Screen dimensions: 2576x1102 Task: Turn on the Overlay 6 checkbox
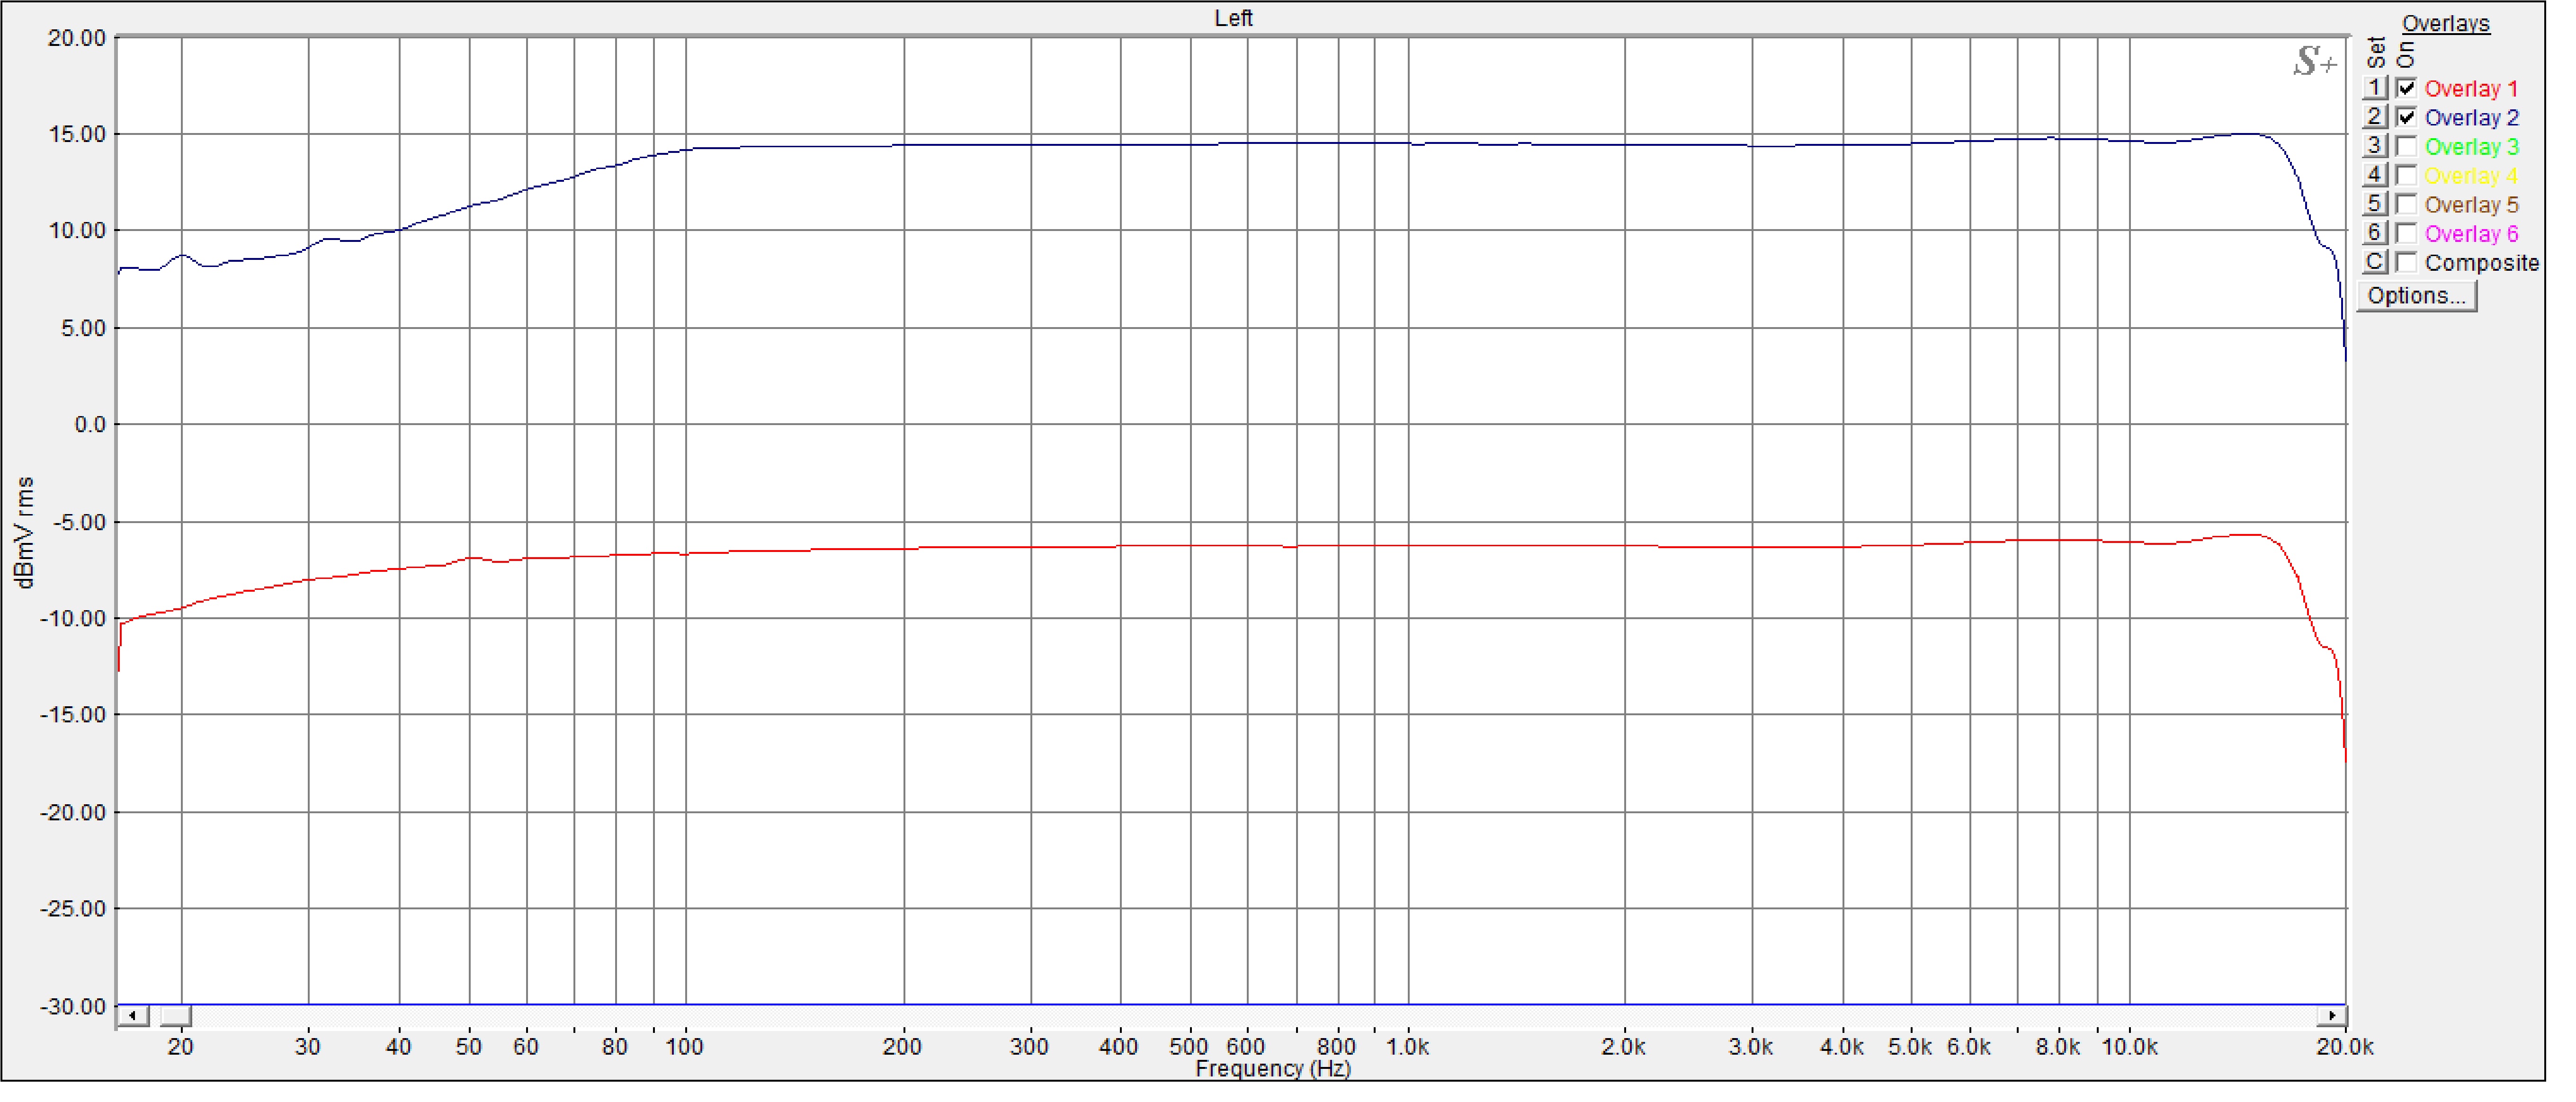(x=2406, y=233)
